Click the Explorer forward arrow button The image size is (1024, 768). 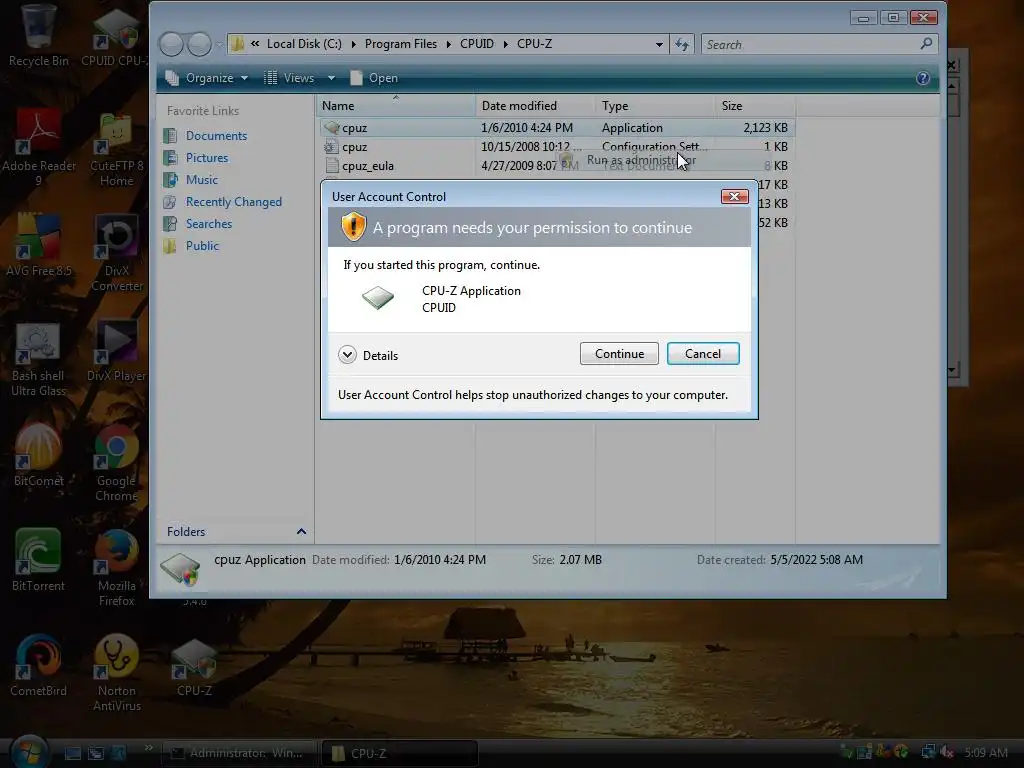[x=199, y=44]
